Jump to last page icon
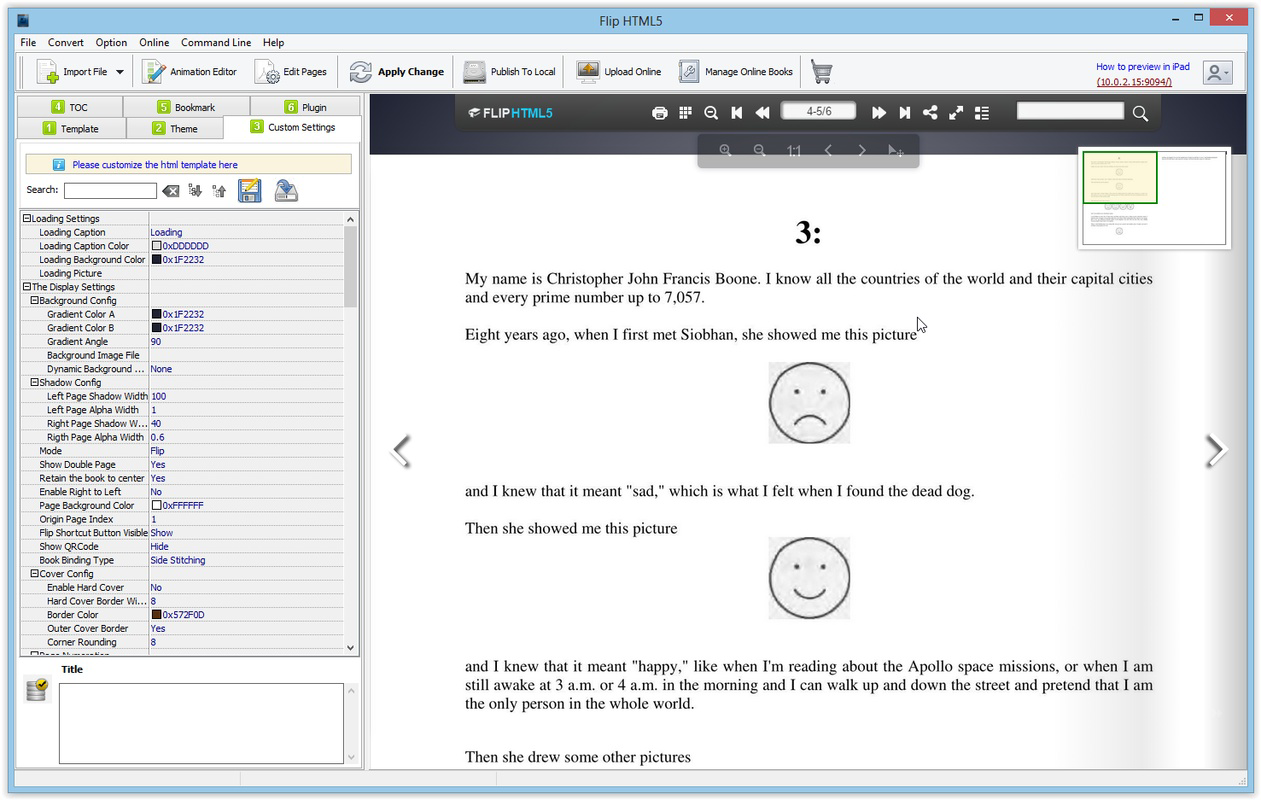 [x=904, y=113]
